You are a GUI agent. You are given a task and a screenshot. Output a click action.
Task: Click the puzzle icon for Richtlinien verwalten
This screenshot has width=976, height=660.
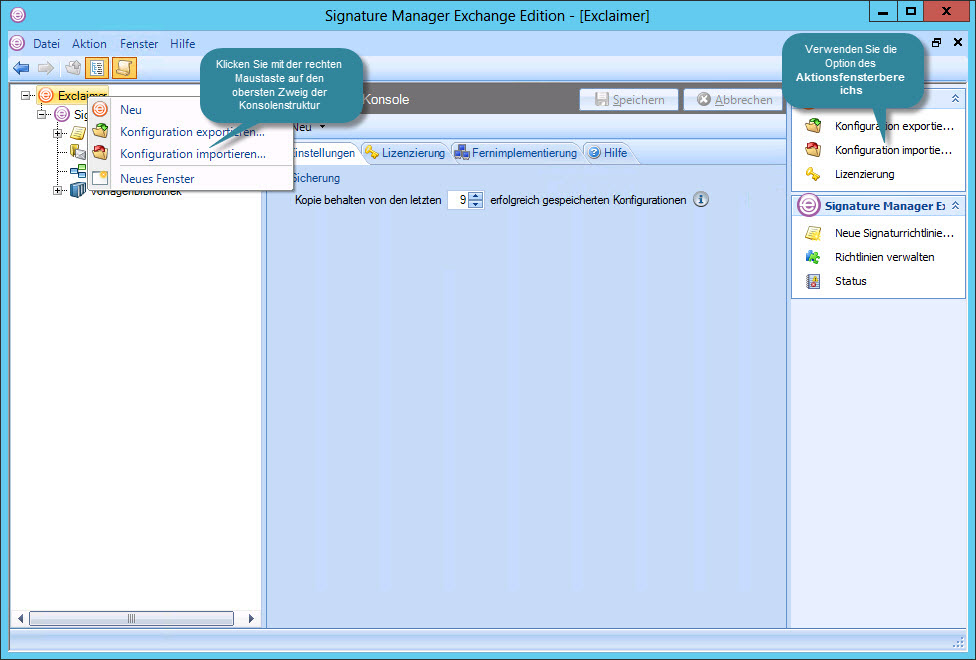pos(814,257)
